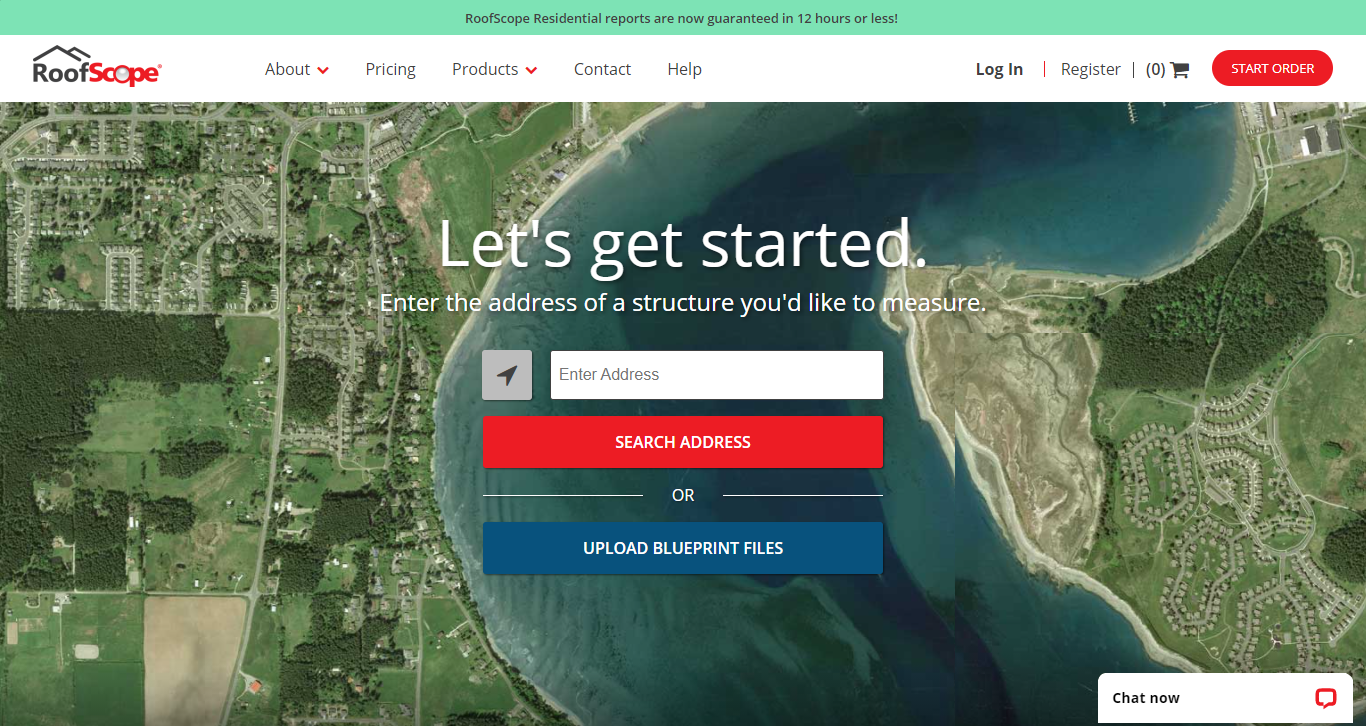
Task: Open the Help page
Action: (x=684, y=69)
